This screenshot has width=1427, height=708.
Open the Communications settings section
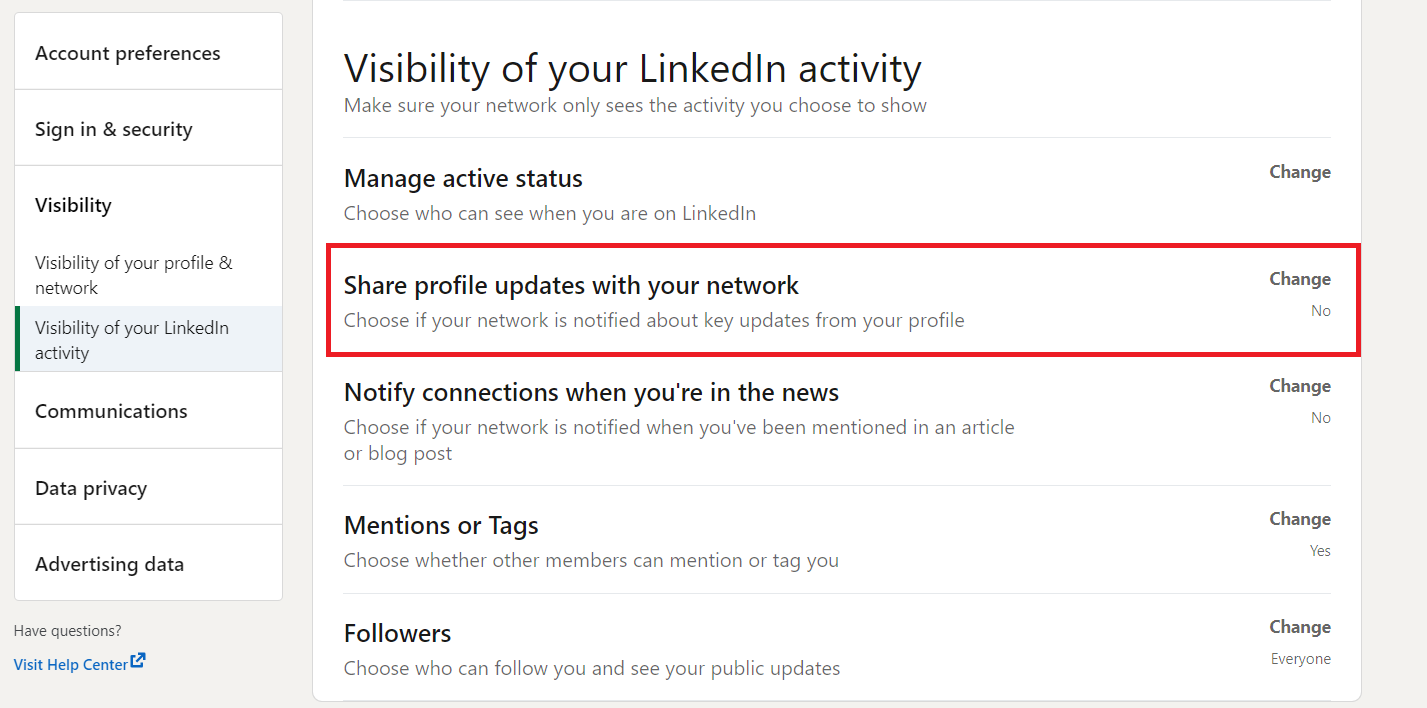pos(149,411)
